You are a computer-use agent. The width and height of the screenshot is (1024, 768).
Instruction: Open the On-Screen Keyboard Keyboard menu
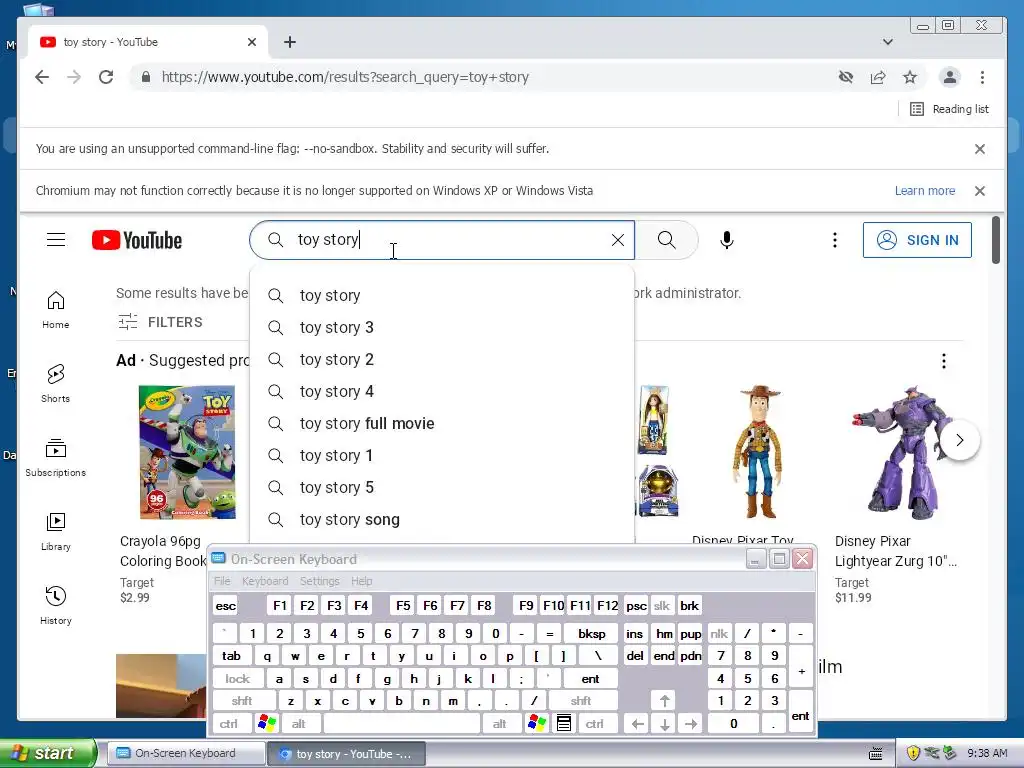point(264,581)
